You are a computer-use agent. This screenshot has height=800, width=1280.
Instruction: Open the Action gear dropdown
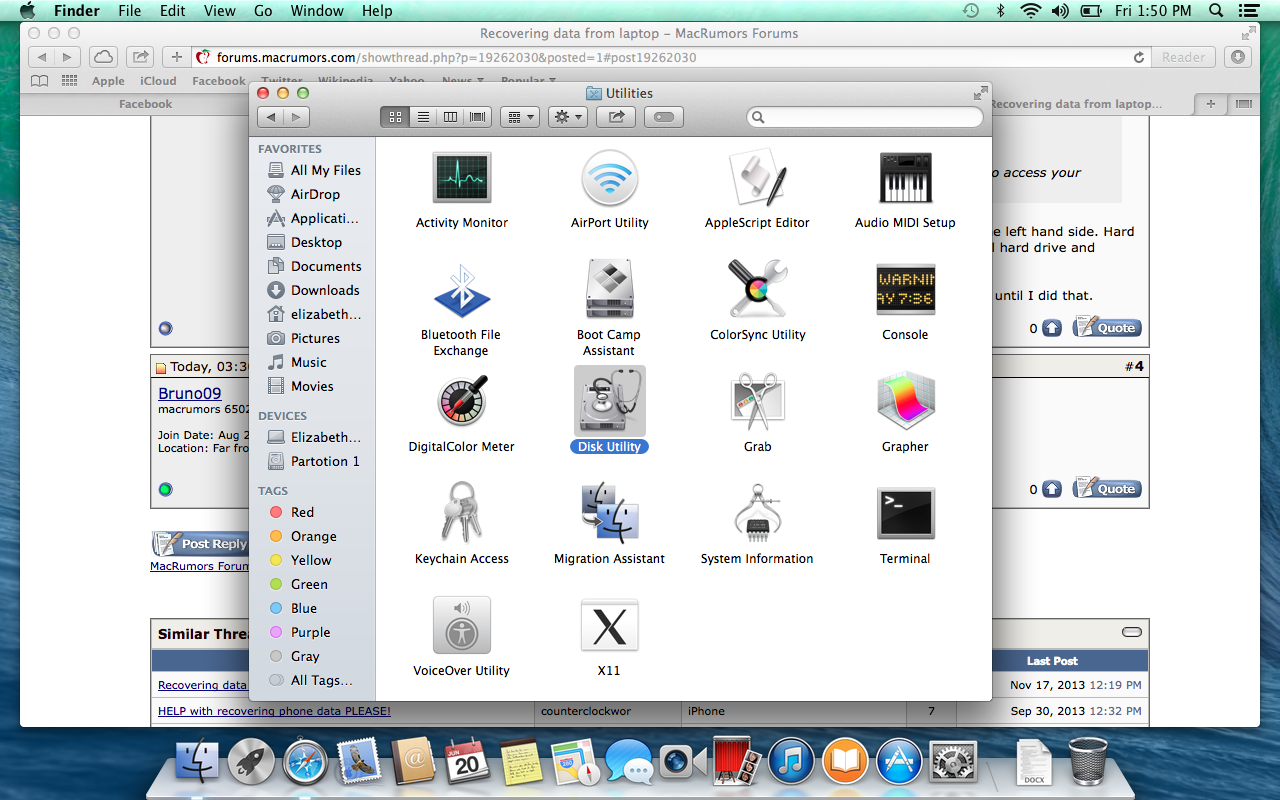coord(568,117)
